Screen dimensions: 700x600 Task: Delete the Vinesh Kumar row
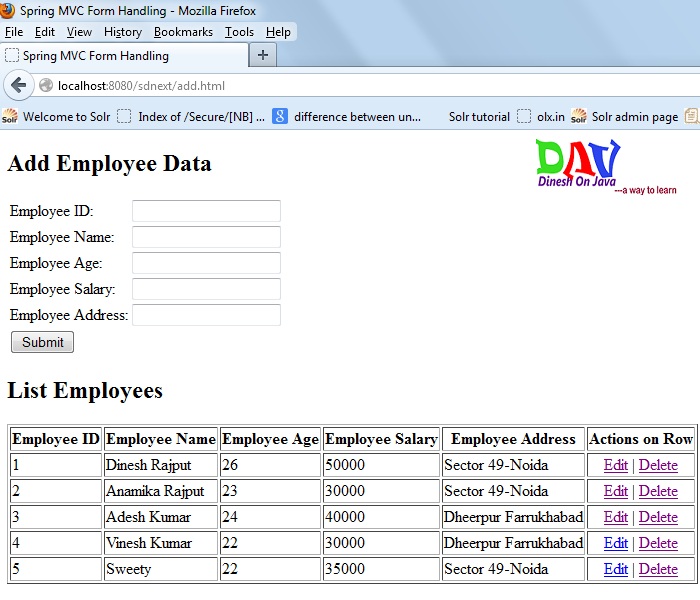658,543
